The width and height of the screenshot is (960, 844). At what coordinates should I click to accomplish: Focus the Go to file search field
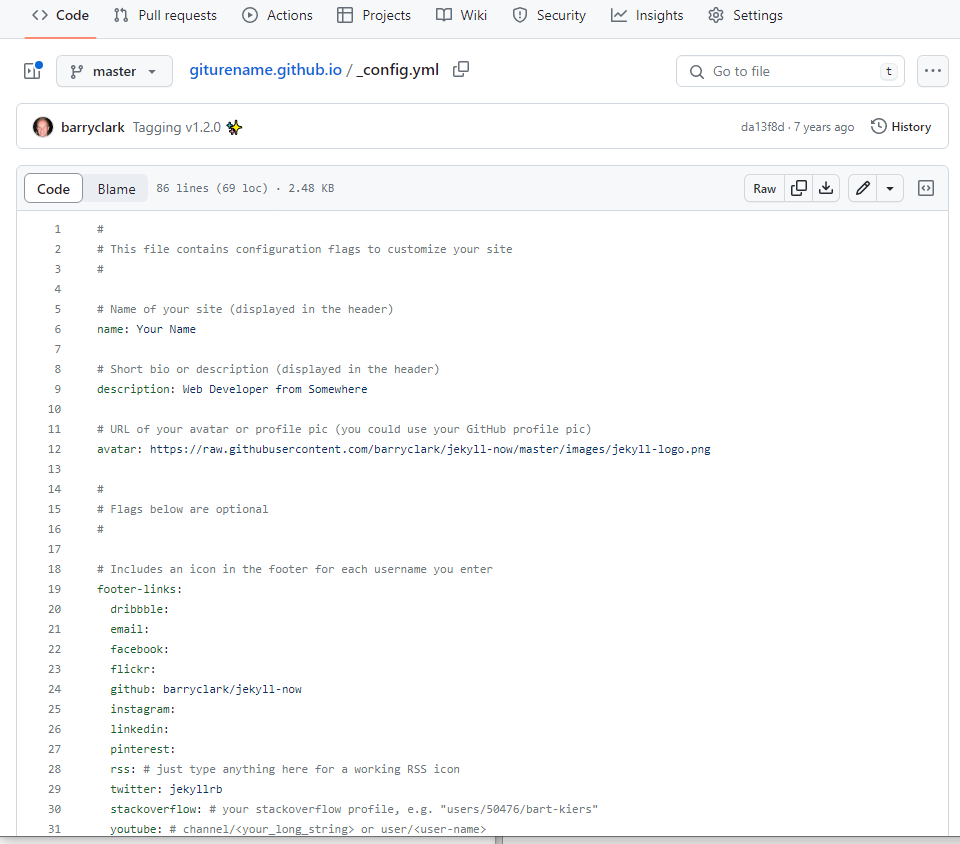coord(790,71)
